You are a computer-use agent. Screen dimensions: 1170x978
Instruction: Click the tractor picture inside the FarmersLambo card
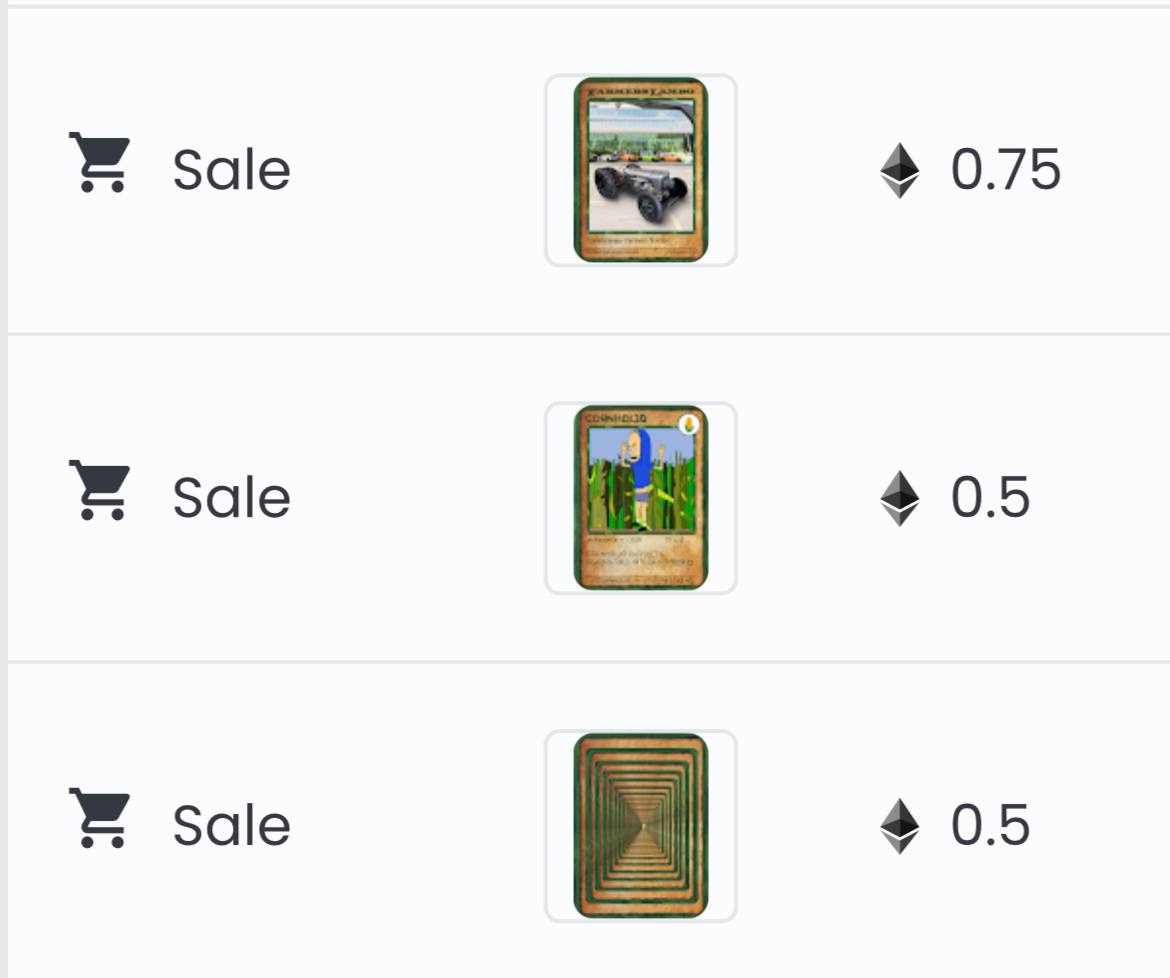point(641,167)
